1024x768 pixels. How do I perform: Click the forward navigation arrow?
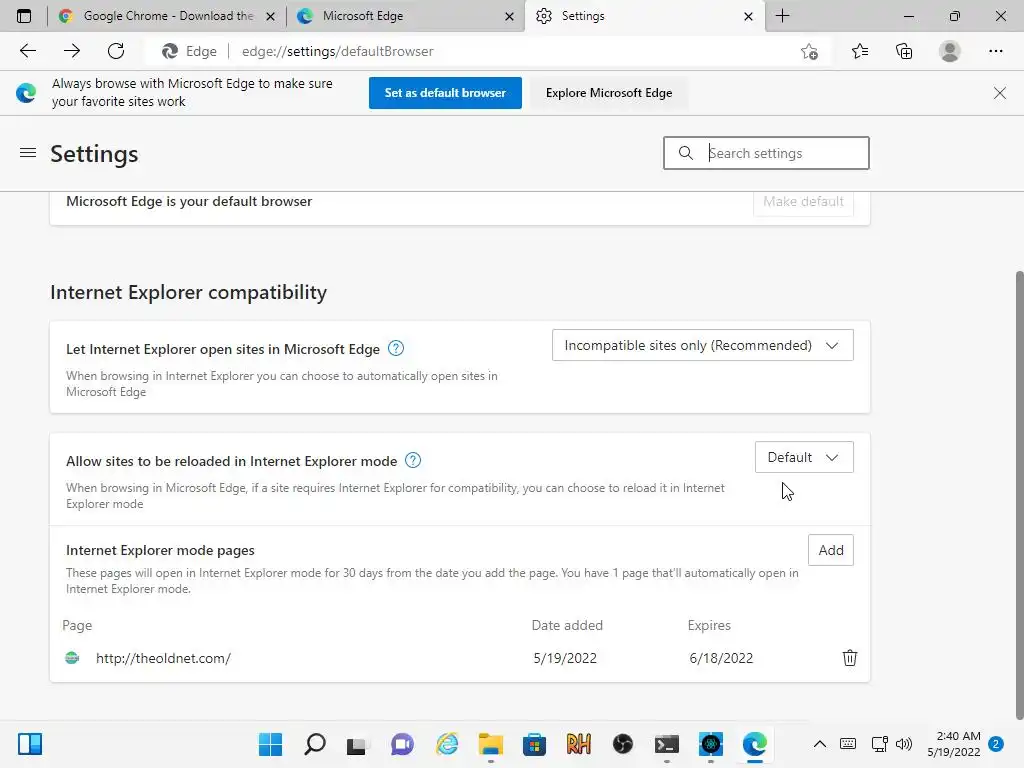coord(72,51)
